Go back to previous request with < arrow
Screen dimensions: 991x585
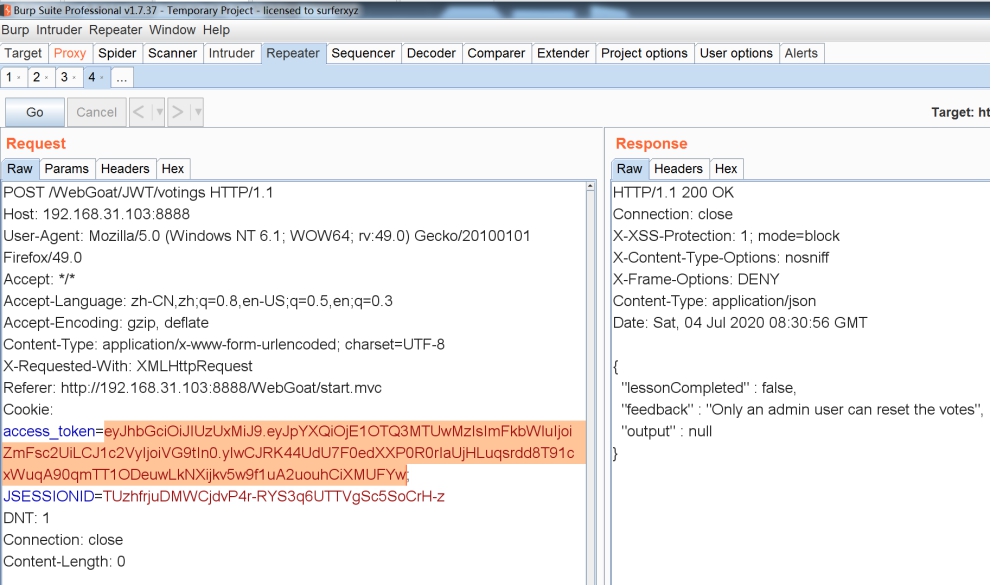139,112
